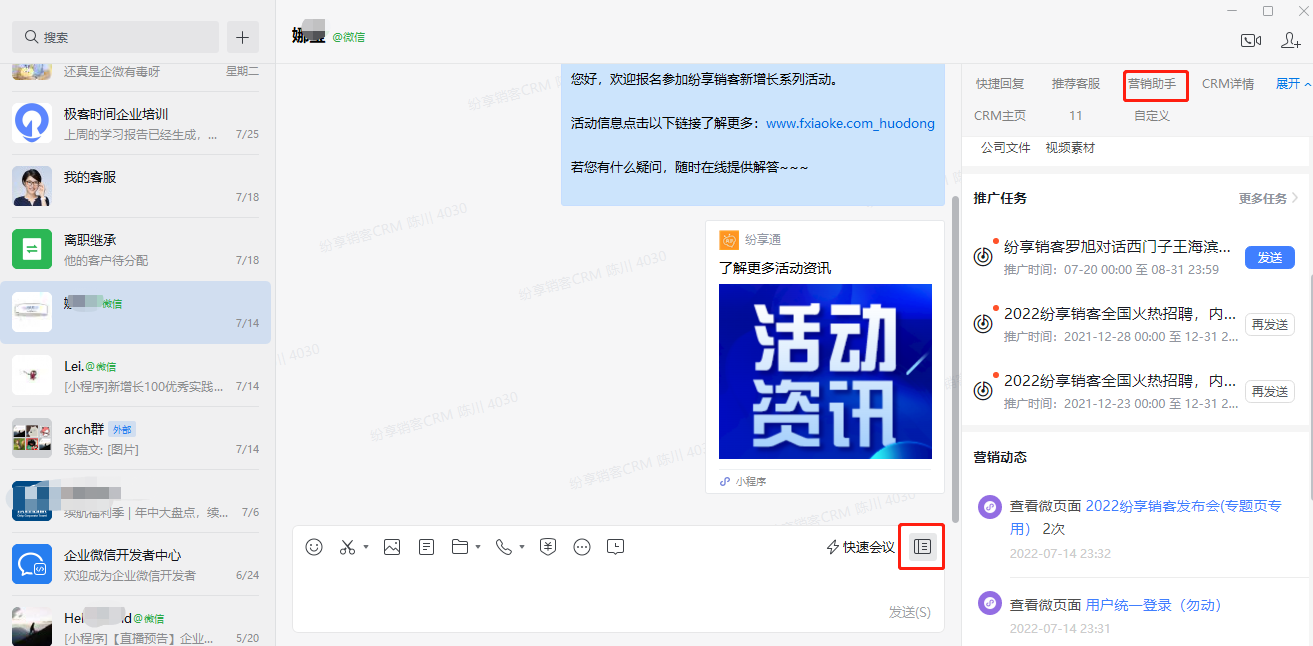Click the 营销动态 section heading
The height and width of the screenshot is (646, 1313).
[1000, 457]
